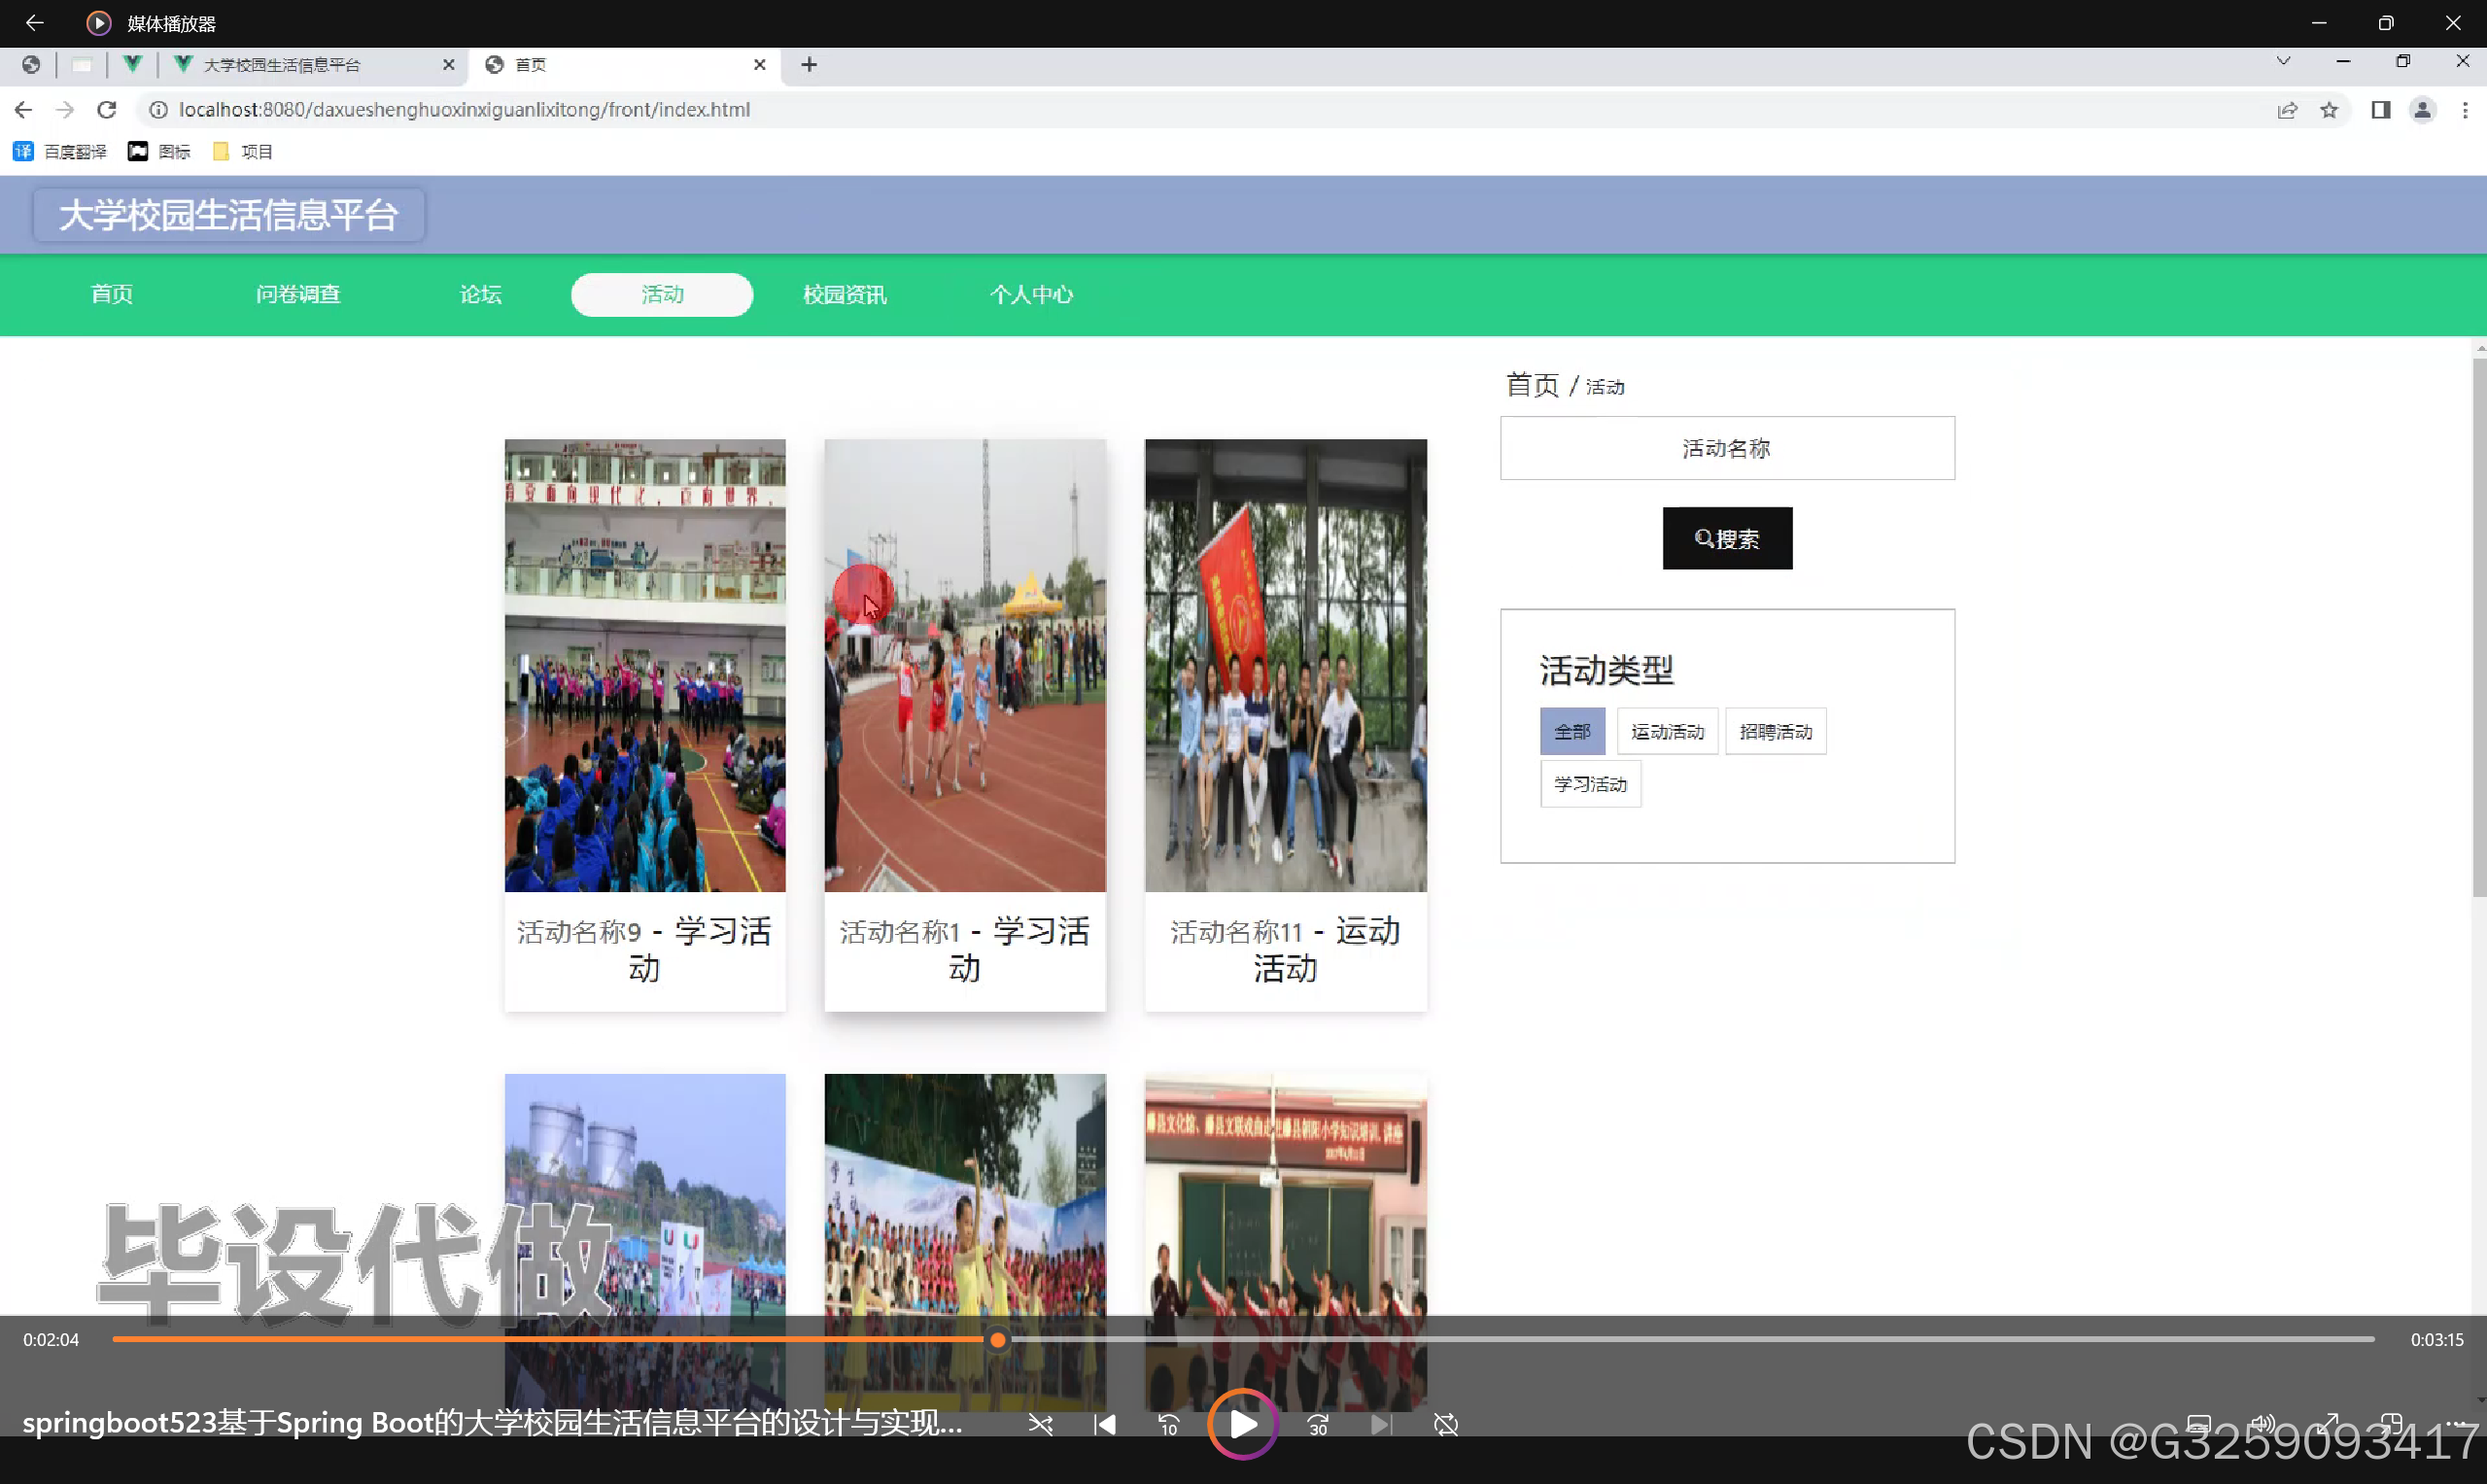This screenshot has width=2487, height=1484.
Task: Click the video progress slider handle
Action: point(997,1339)
